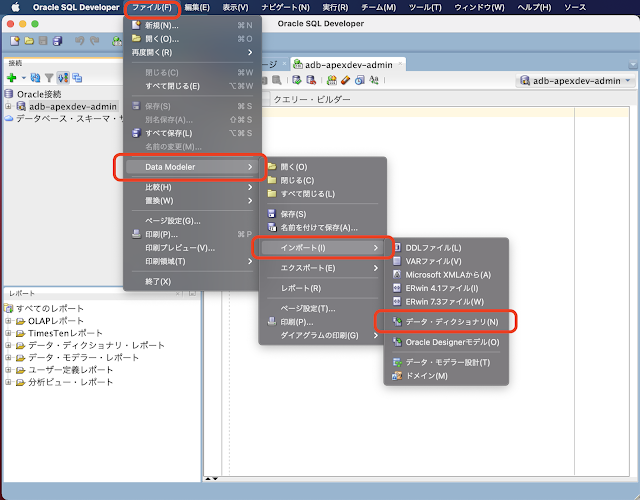Click the collapse-all windows icon in the connections panel

click(x=77, y=78)
